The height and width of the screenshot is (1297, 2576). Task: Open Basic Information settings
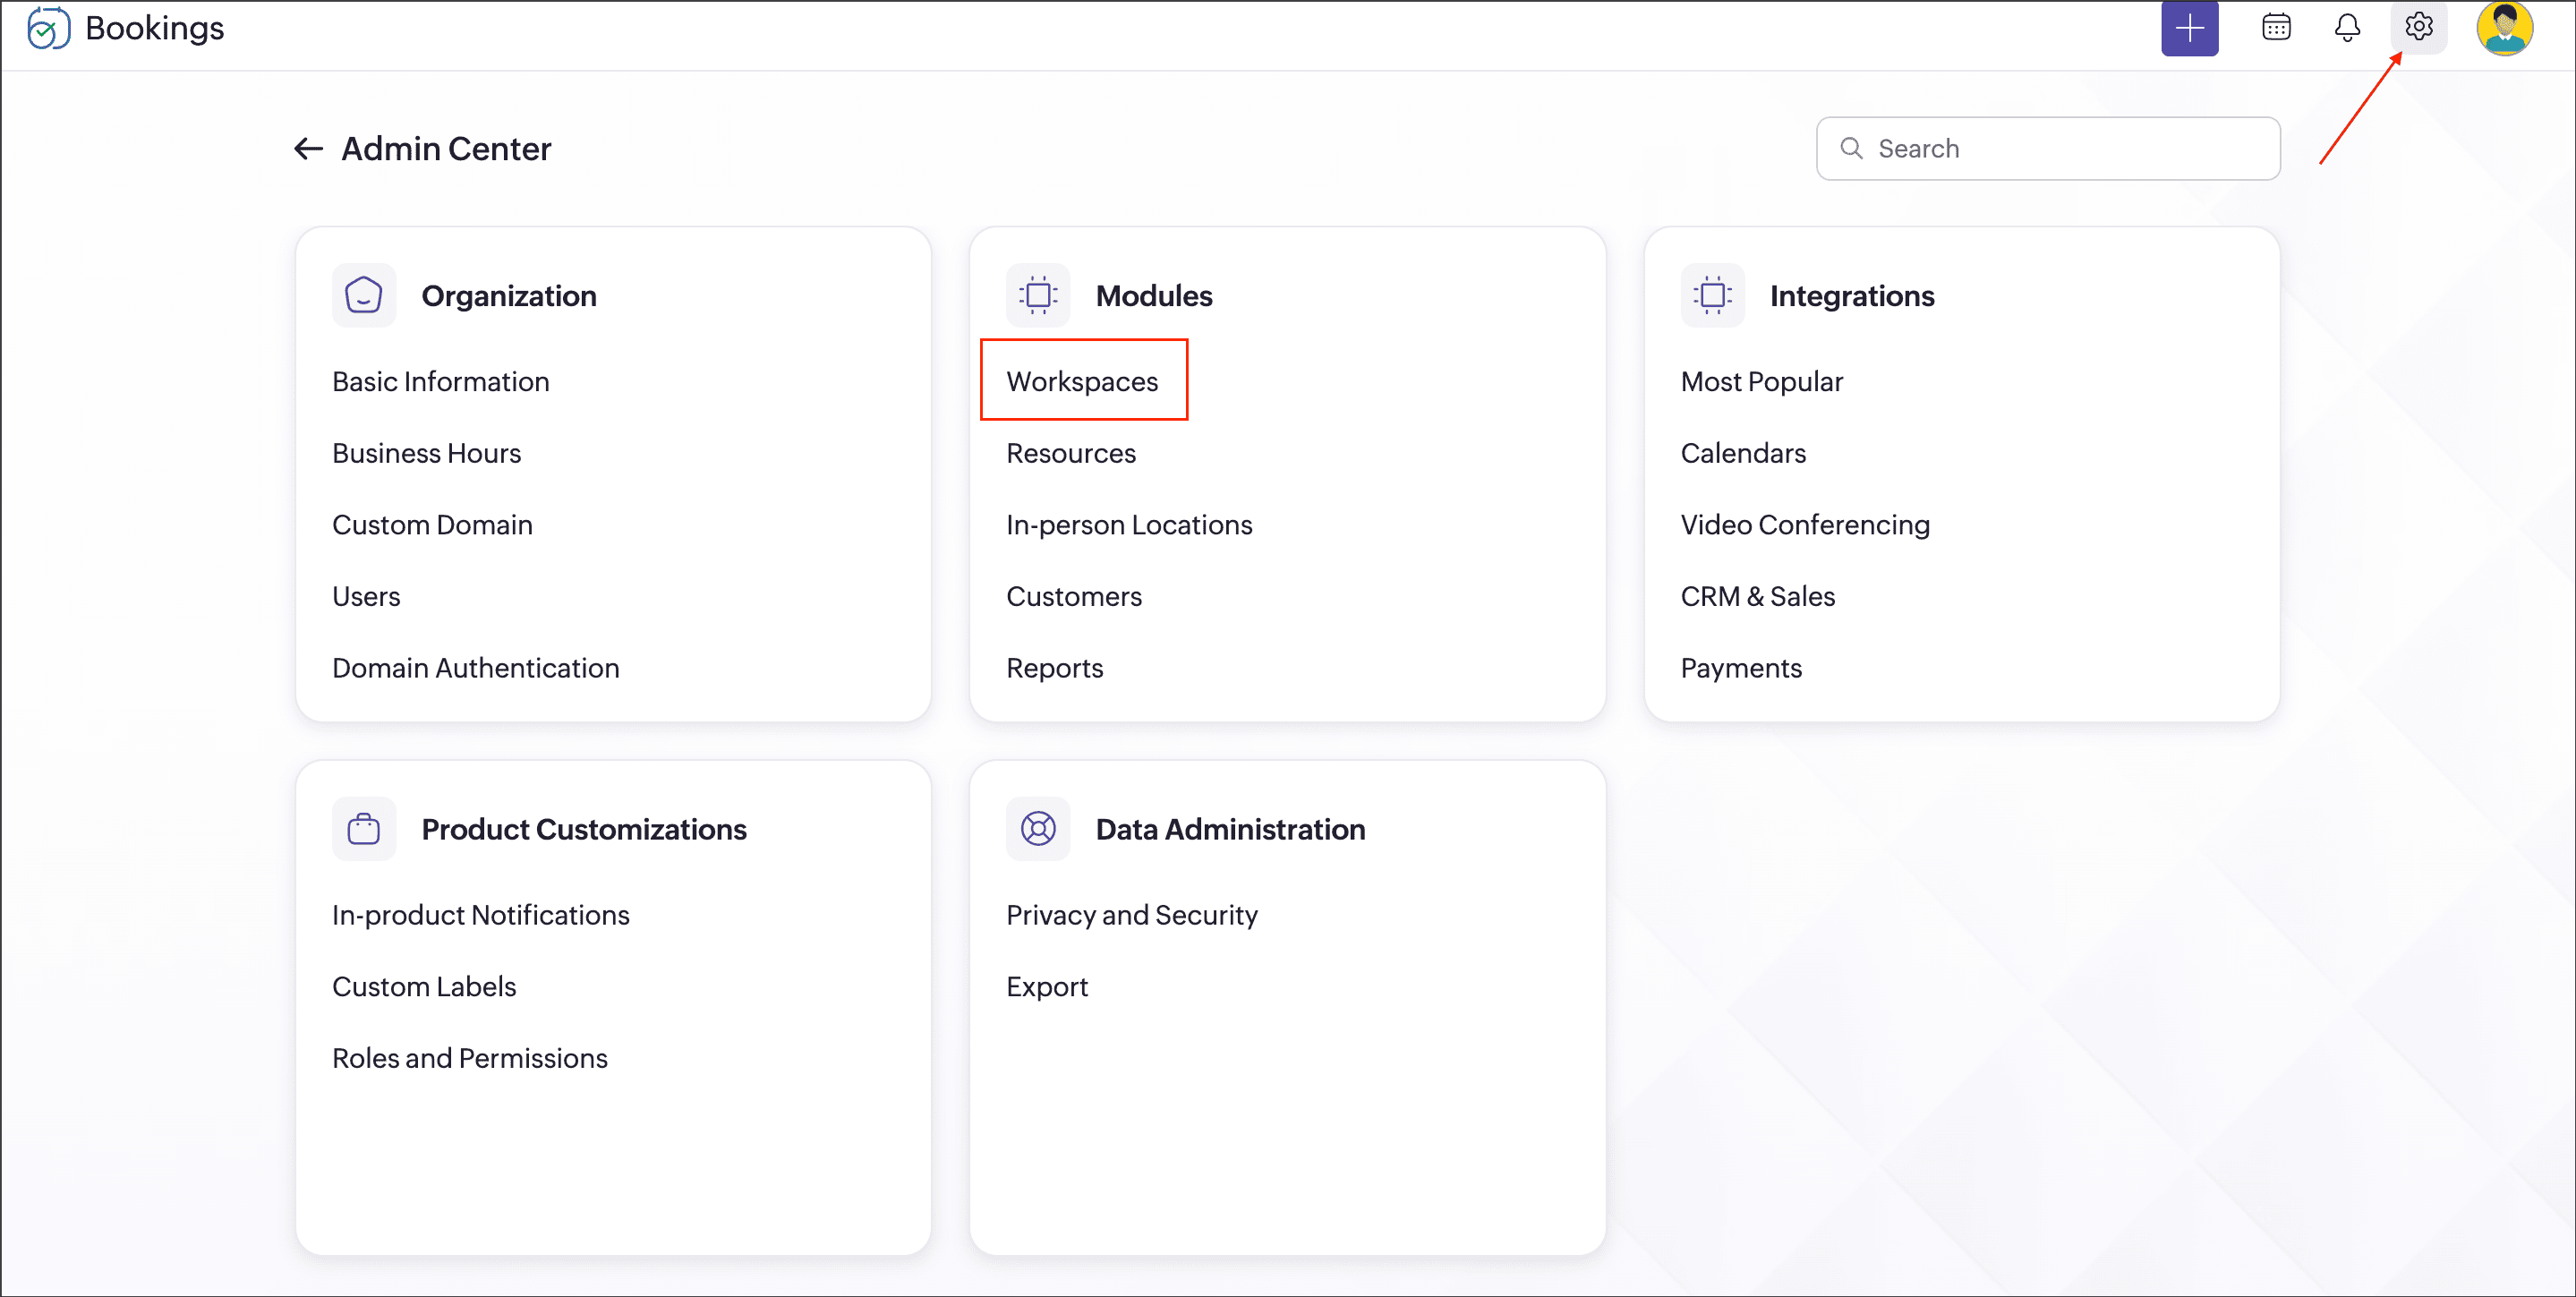pyautogui.click(x=441, y=381)
